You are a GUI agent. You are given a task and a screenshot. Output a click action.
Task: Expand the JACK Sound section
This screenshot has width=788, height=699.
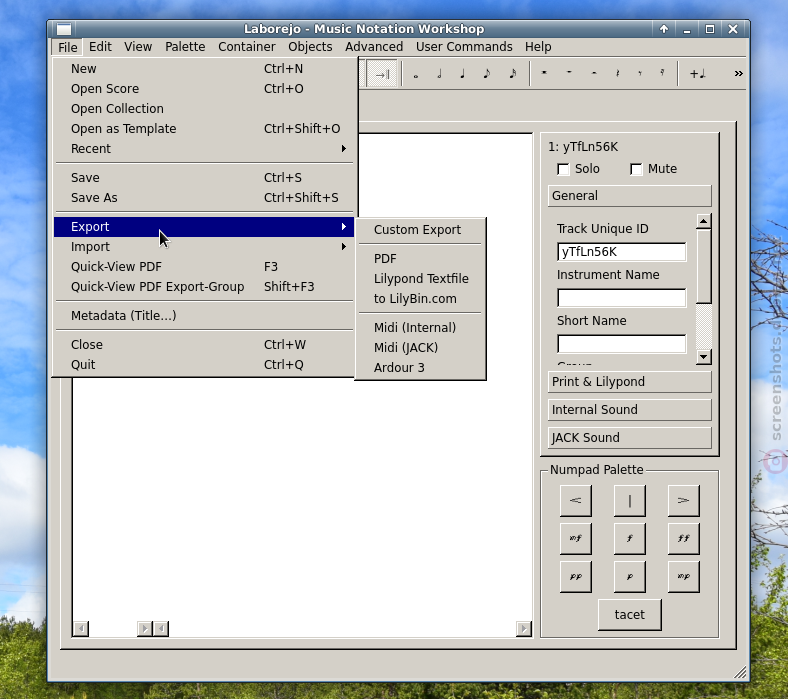tap(630, 438)
